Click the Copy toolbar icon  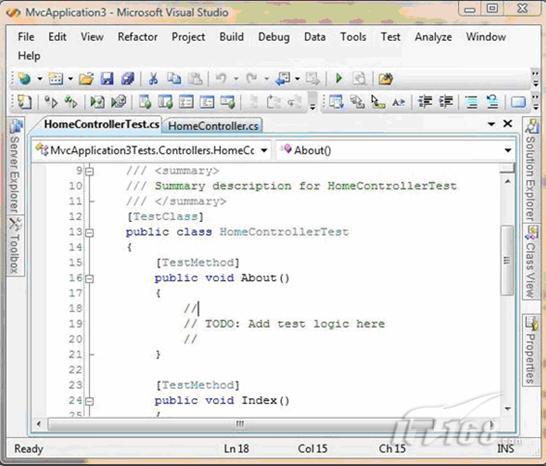174,79
